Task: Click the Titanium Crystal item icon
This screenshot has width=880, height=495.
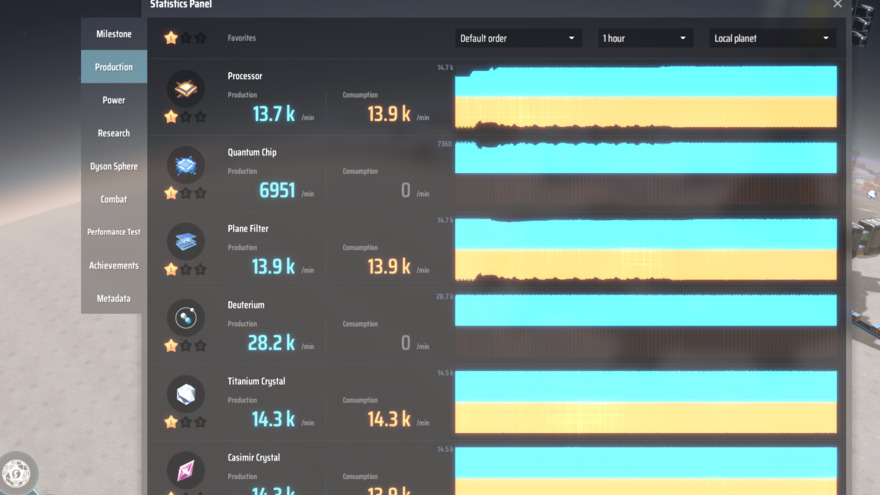Action: (x=186, y=394)
